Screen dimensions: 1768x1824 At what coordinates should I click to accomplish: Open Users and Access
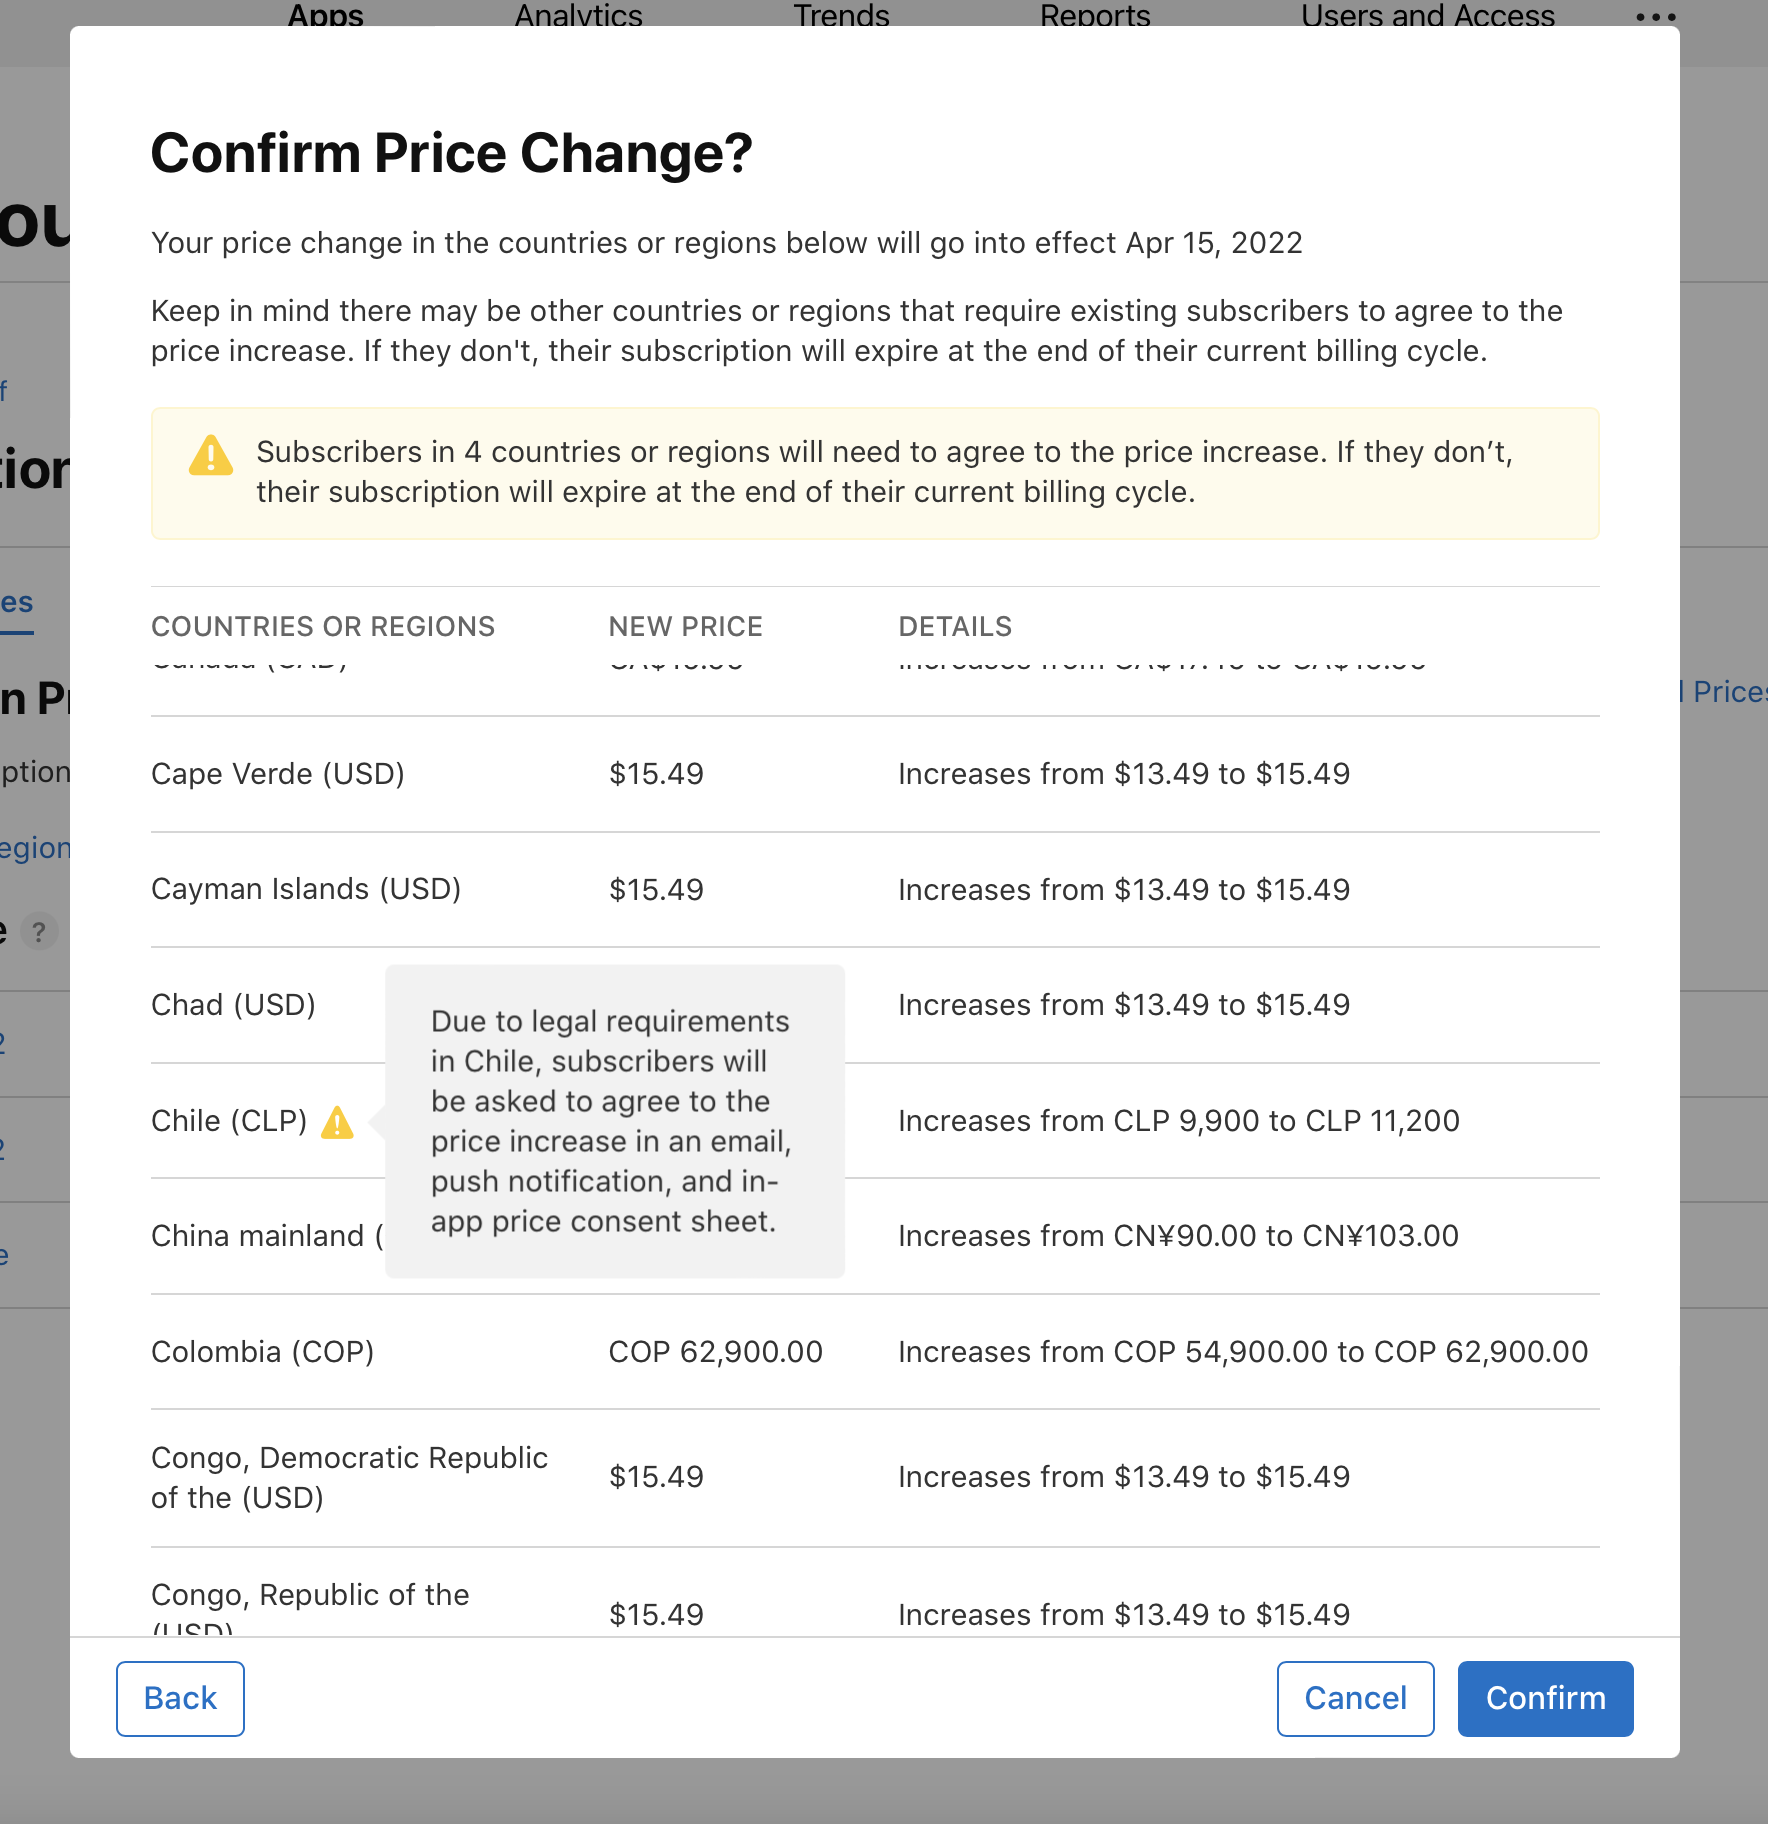[1428, 16]
